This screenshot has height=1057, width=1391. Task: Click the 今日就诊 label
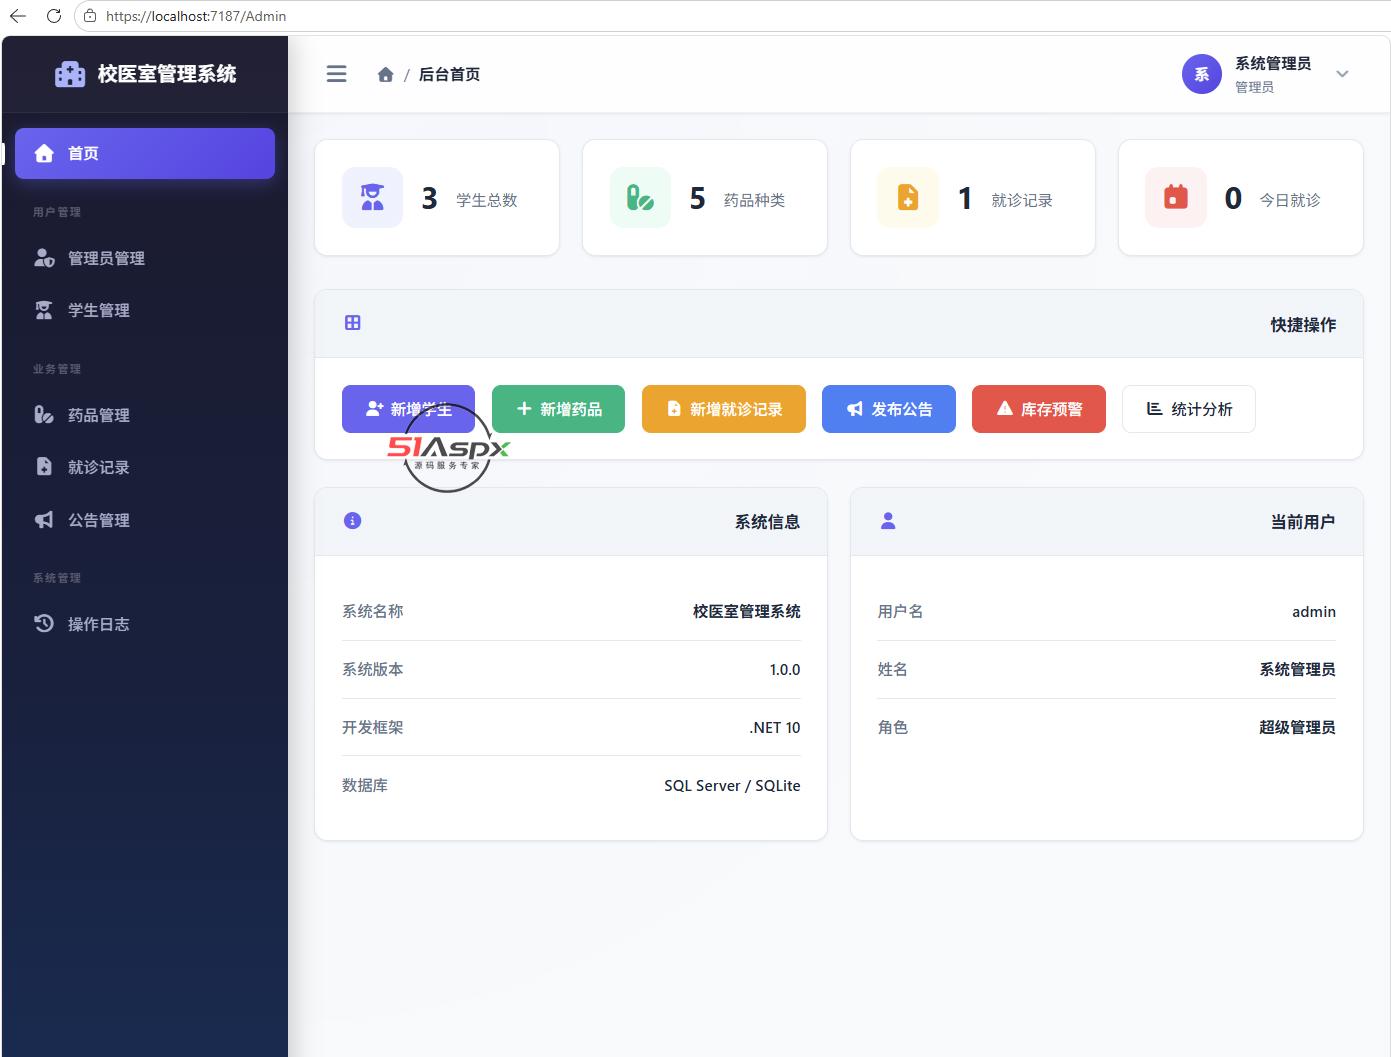(1290, 200)
